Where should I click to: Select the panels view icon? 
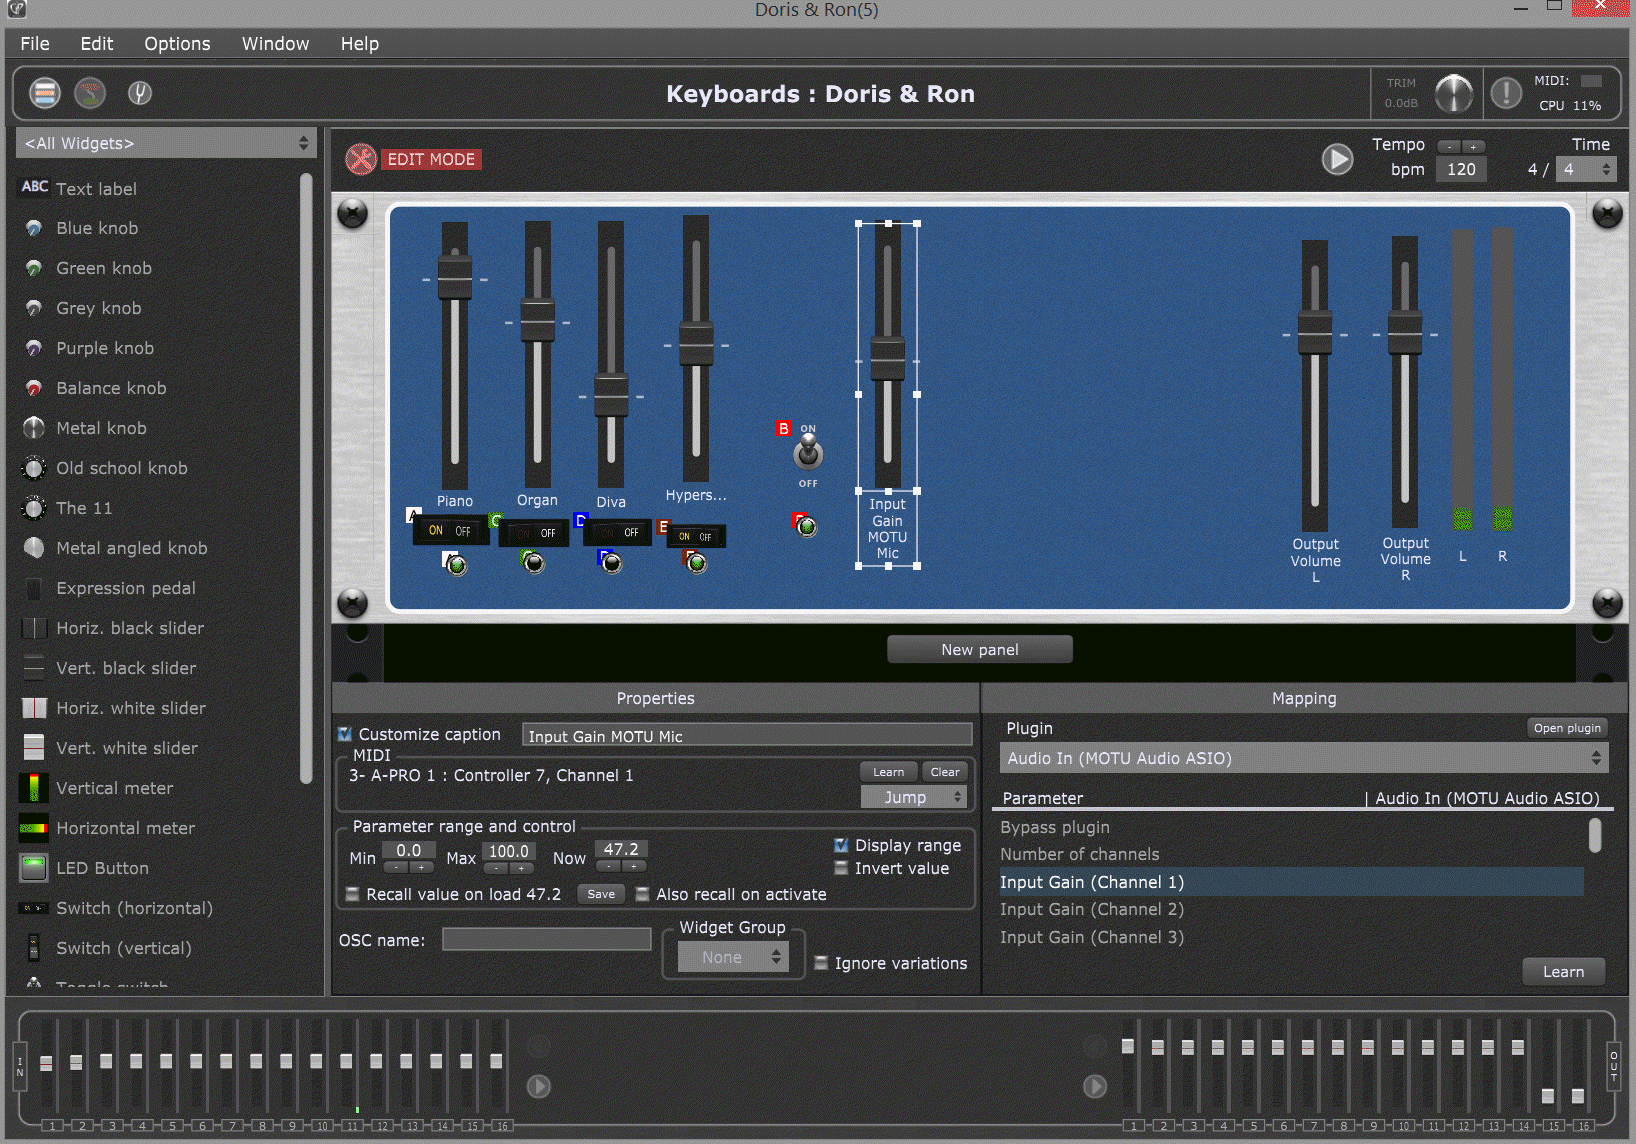coord(44,93)
